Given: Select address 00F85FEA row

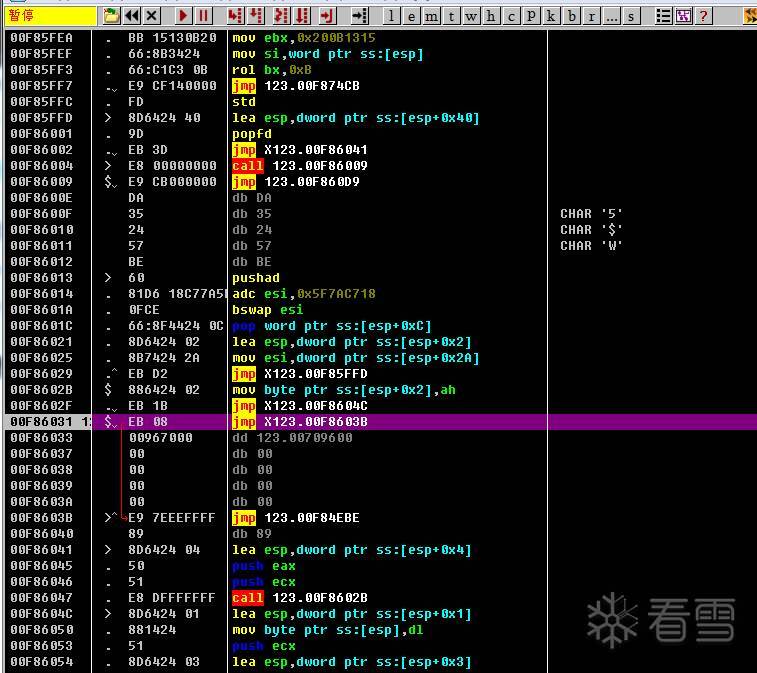Looking at the screenshot, I should pyautogui.click(x=380, y=38).
